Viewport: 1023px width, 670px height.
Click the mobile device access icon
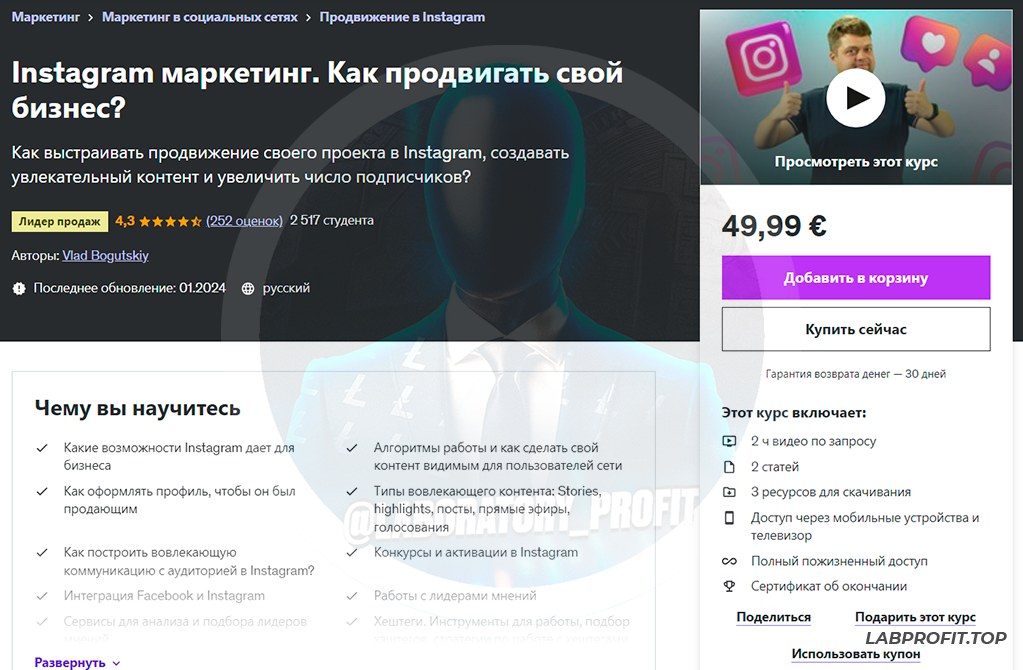pos(729,518)
